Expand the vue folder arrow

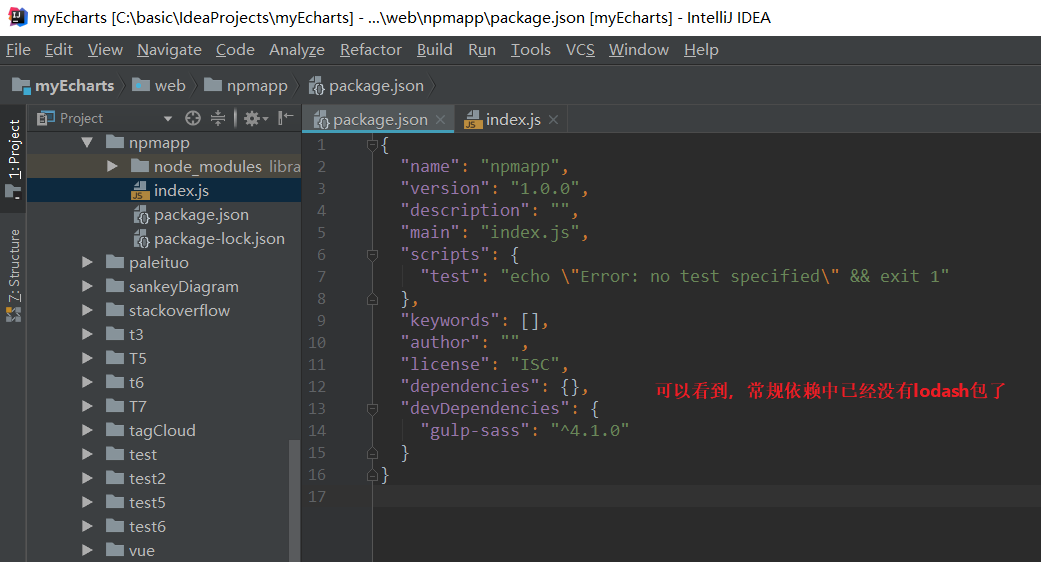87,551
